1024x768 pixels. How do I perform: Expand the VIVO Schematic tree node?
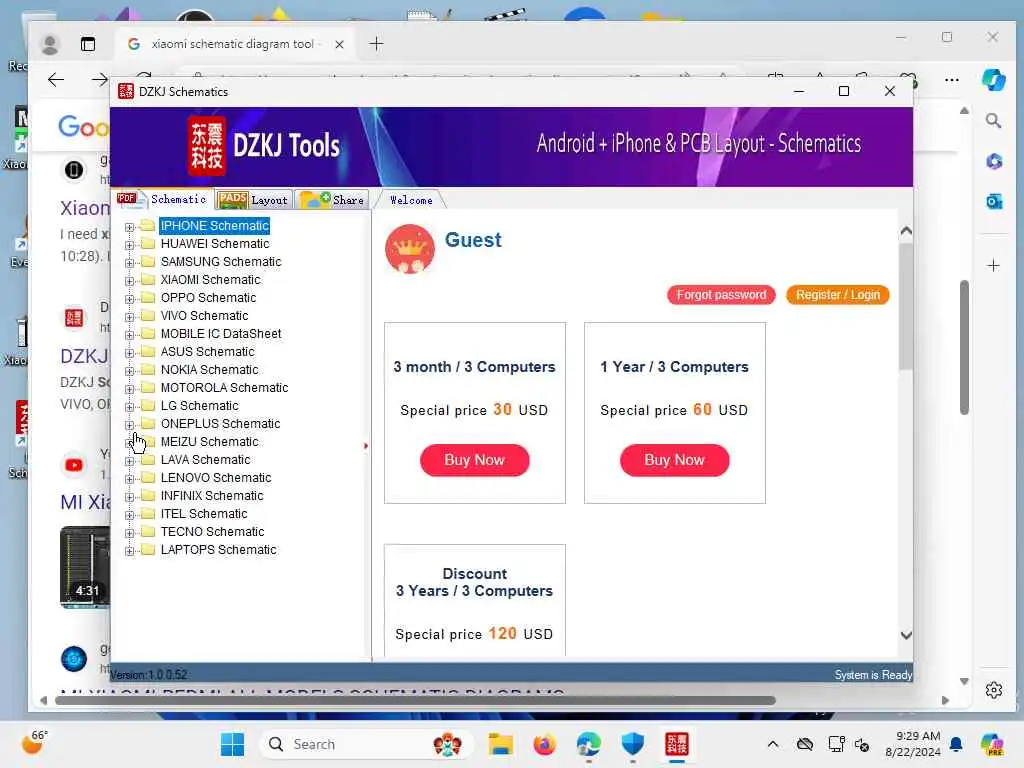[x=129, y=317]
